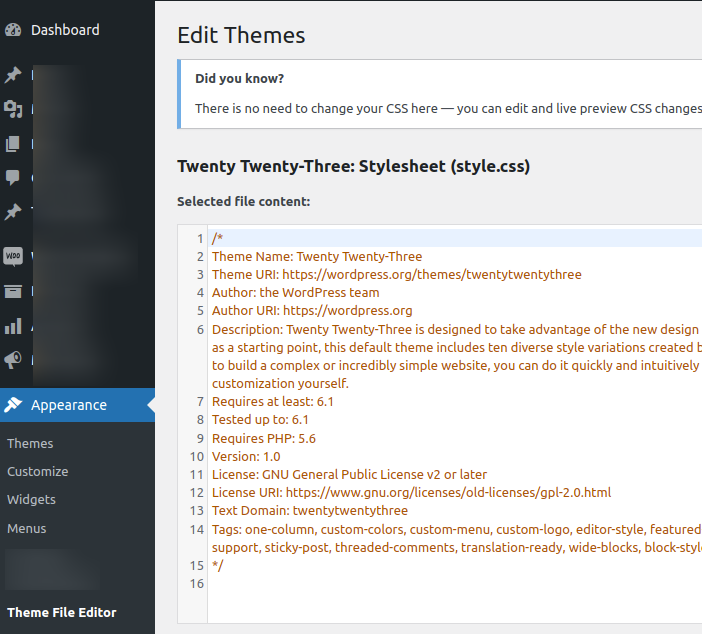Click the Analytics bar chart icon
This screenshot has height=634, width=702.
coord(13,326)
